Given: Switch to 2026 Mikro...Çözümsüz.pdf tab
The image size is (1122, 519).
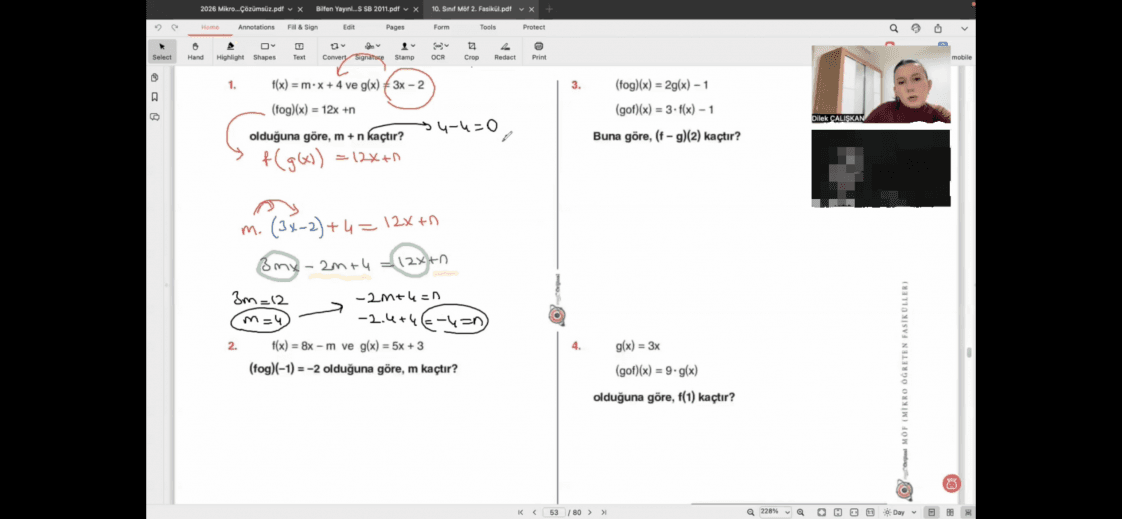Looking at the screenshot, I should click(x=242, y=9).
